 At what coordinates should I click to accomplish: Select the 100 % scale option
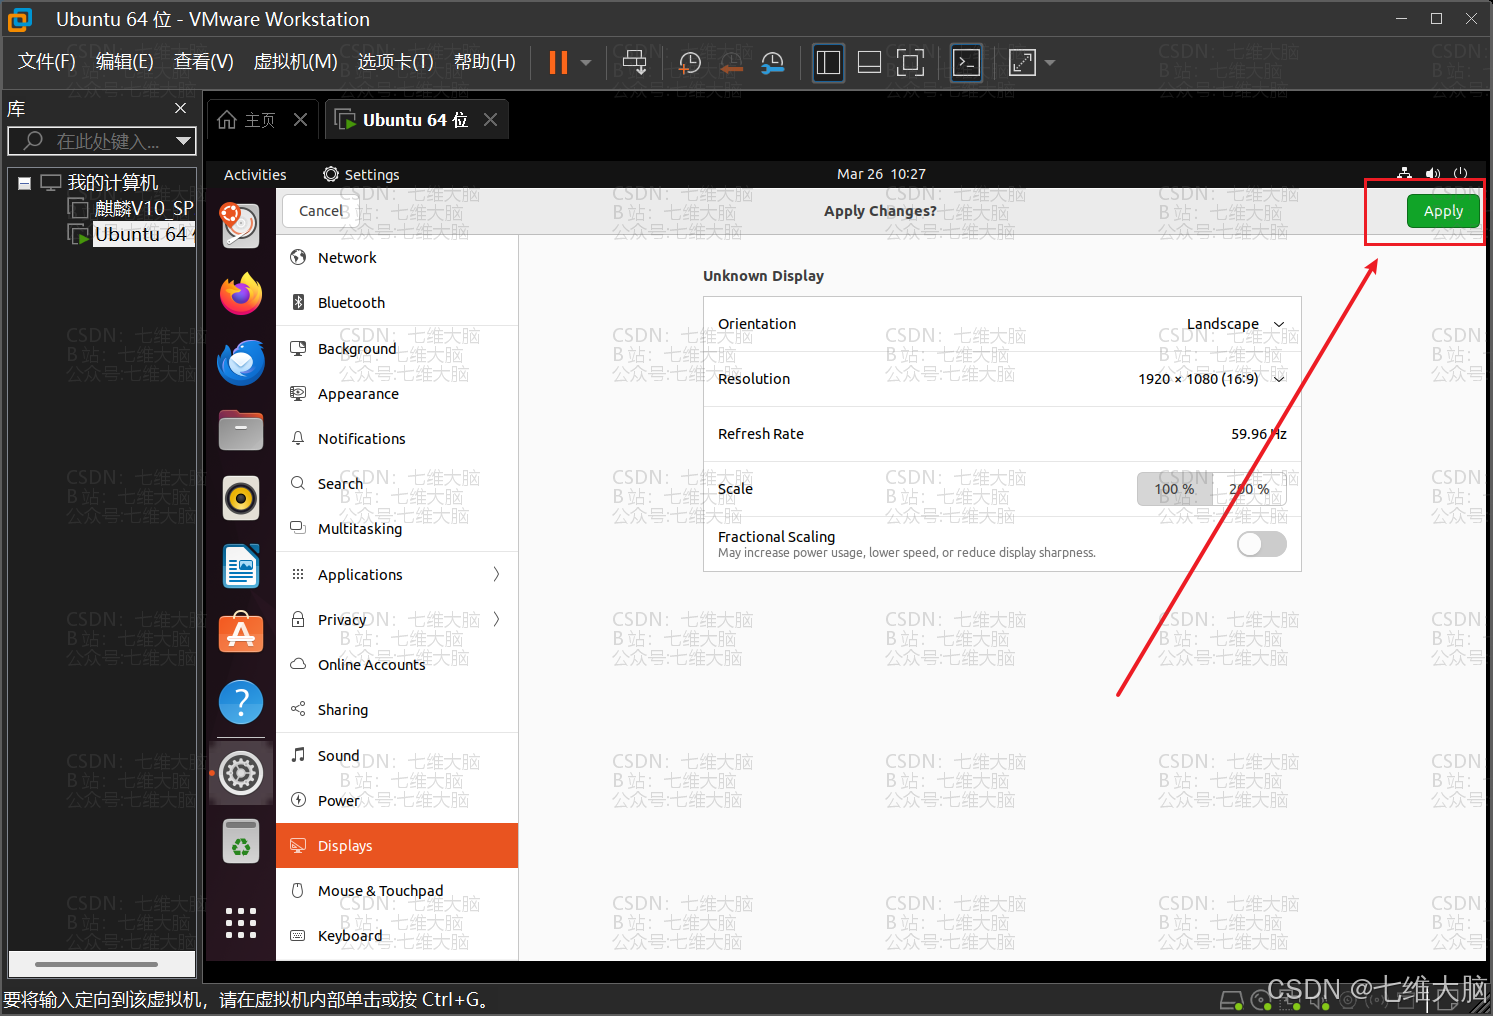point(1174,489)
